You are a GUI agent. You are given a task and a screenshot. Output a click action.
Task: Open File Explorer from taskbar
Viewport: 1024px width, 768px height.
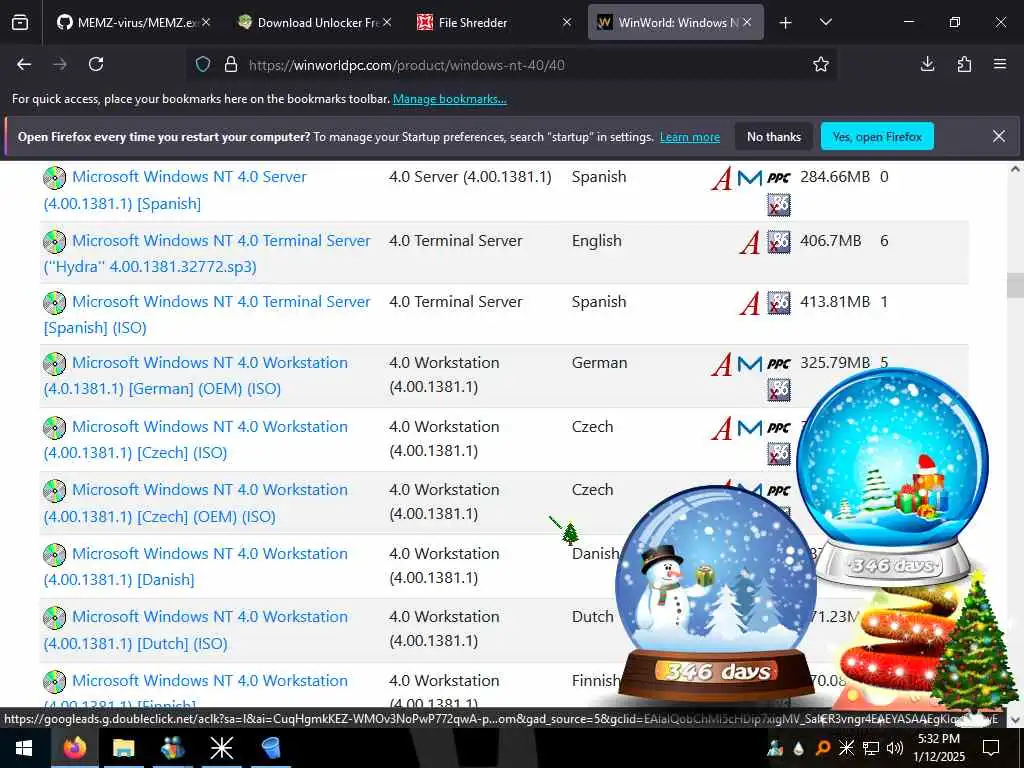point(123,748)
